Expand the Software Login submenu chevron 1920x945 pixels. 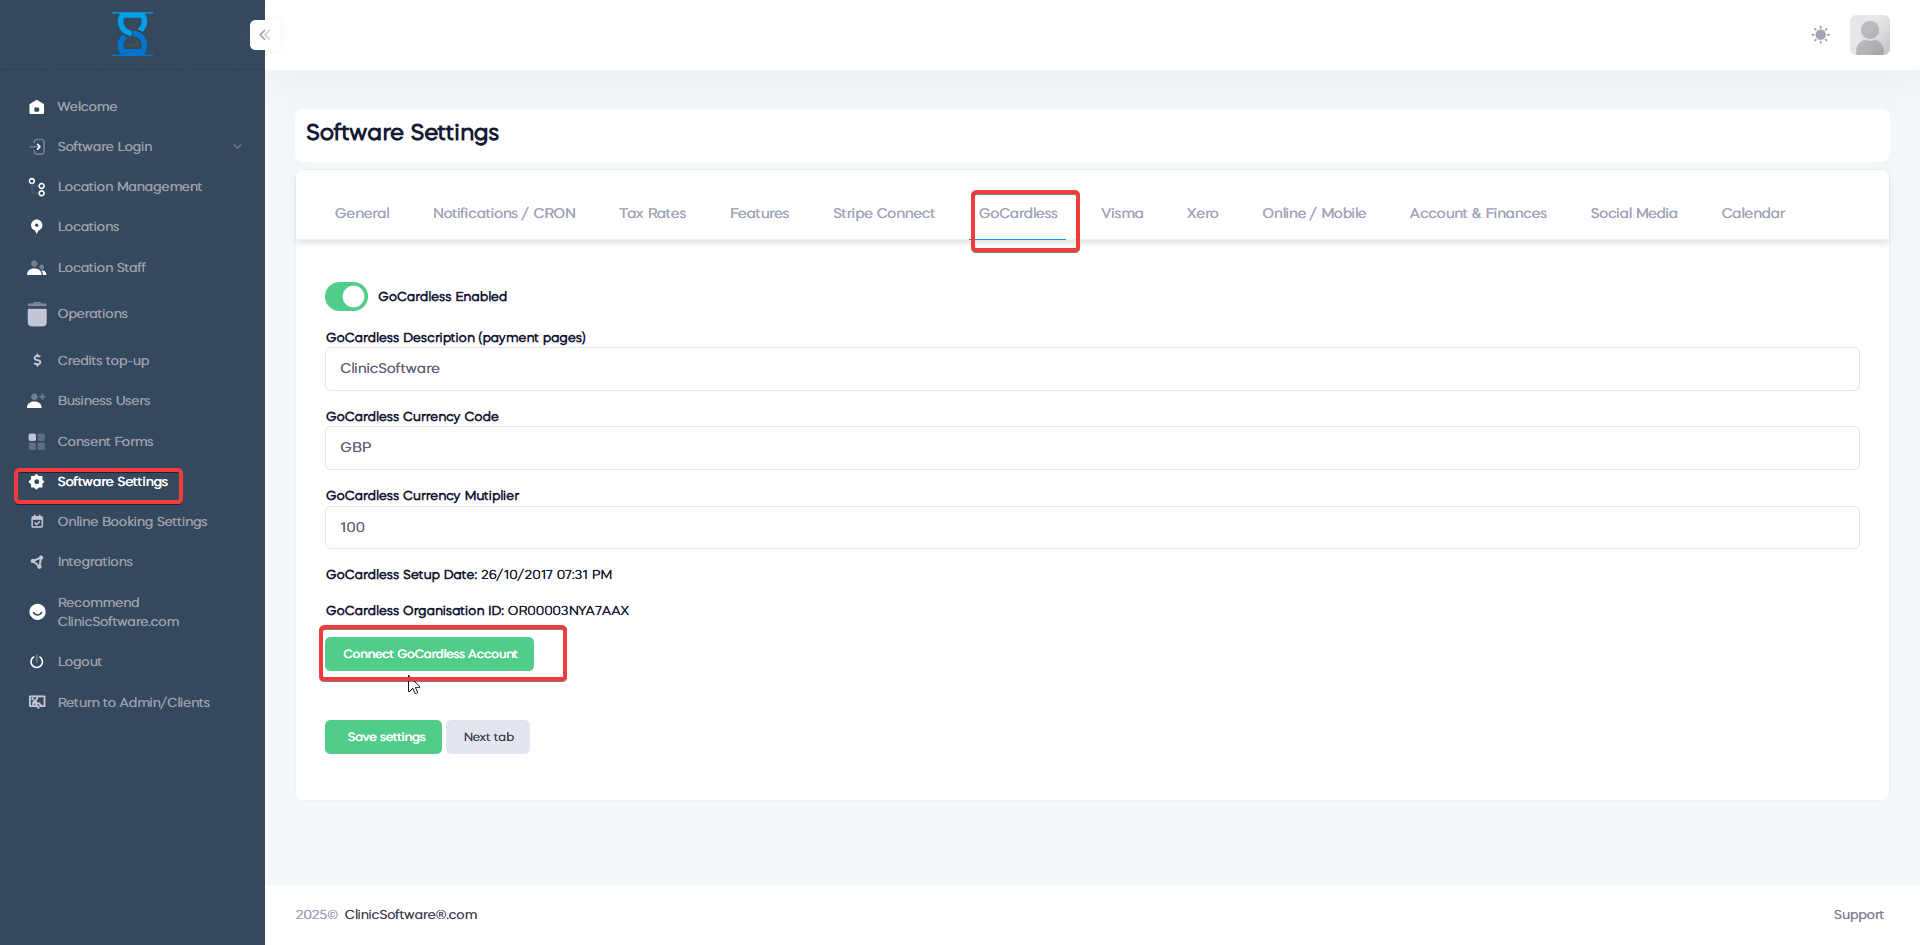coord(237,147)
